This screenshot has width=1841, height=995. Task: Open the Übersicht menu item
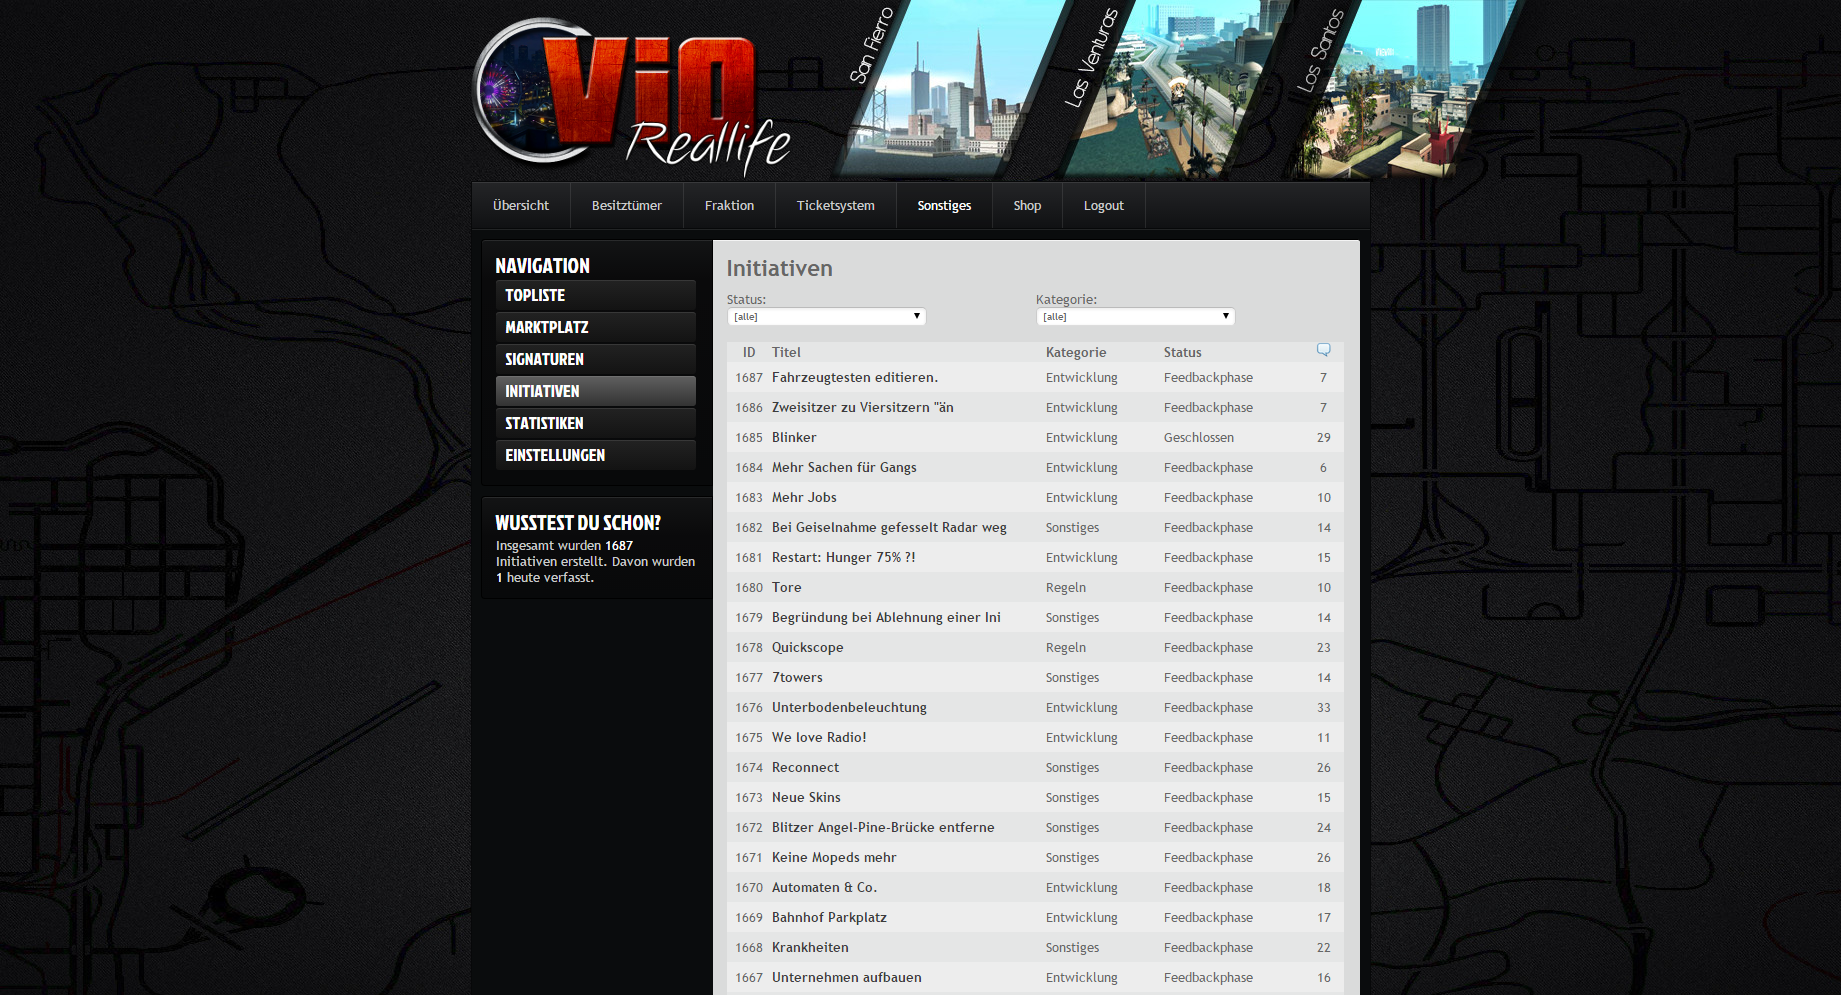click(521, 206)
